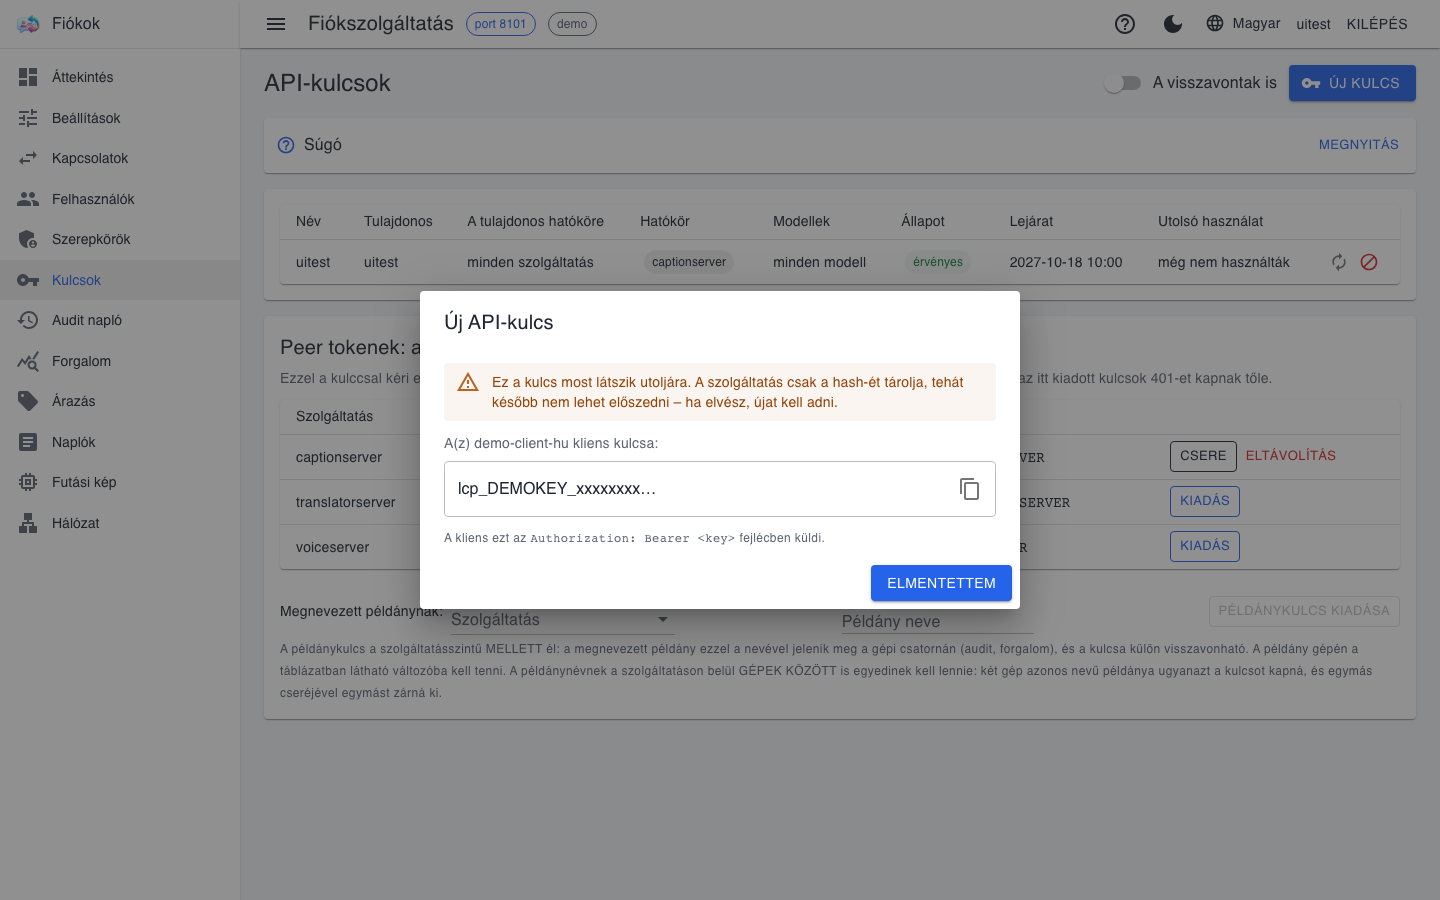Click ELTÁVOLÍTÁS for captionserver peer token
This screenshot has width=1440, height=900.
pos(1291,456)
